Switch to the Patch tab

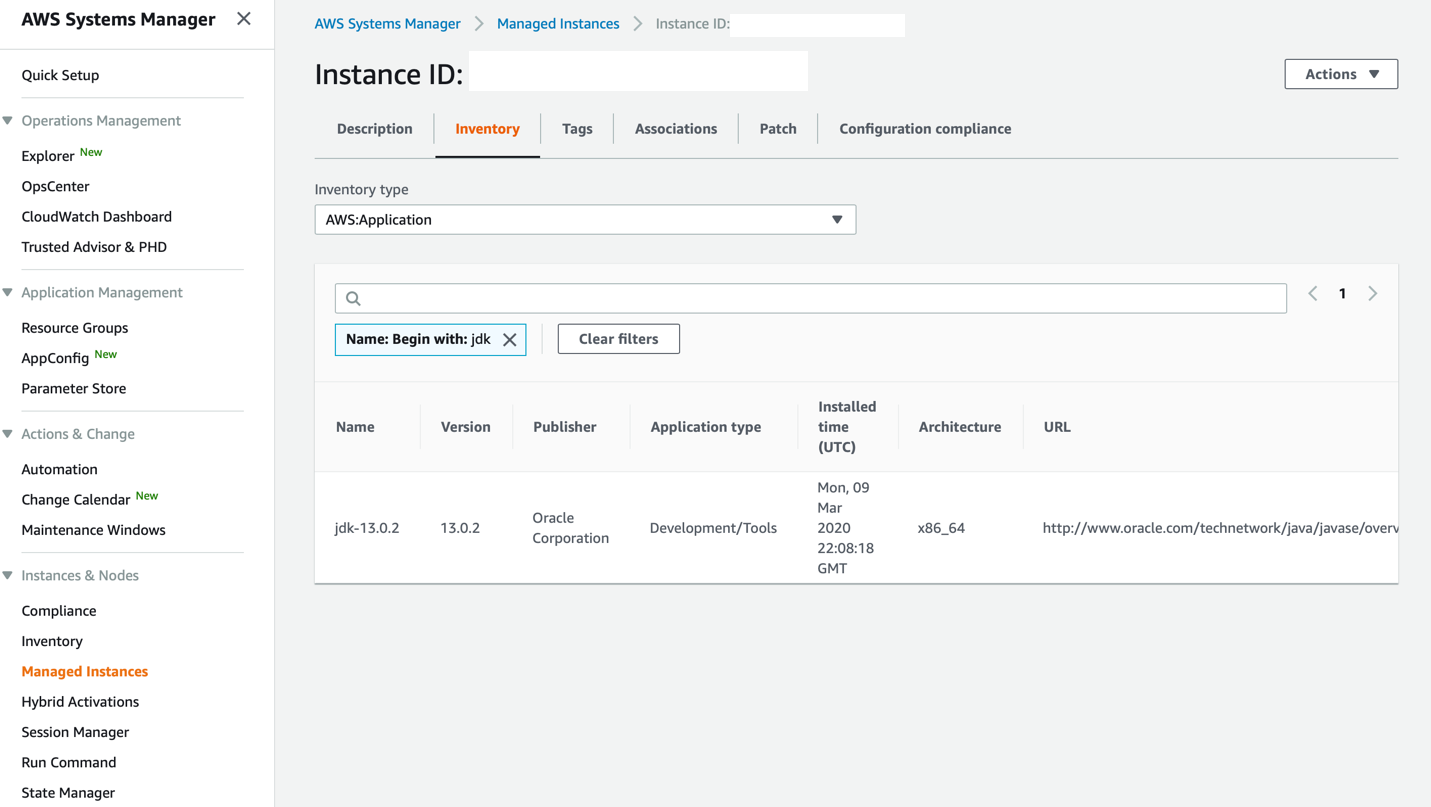(x=777, y=128)
